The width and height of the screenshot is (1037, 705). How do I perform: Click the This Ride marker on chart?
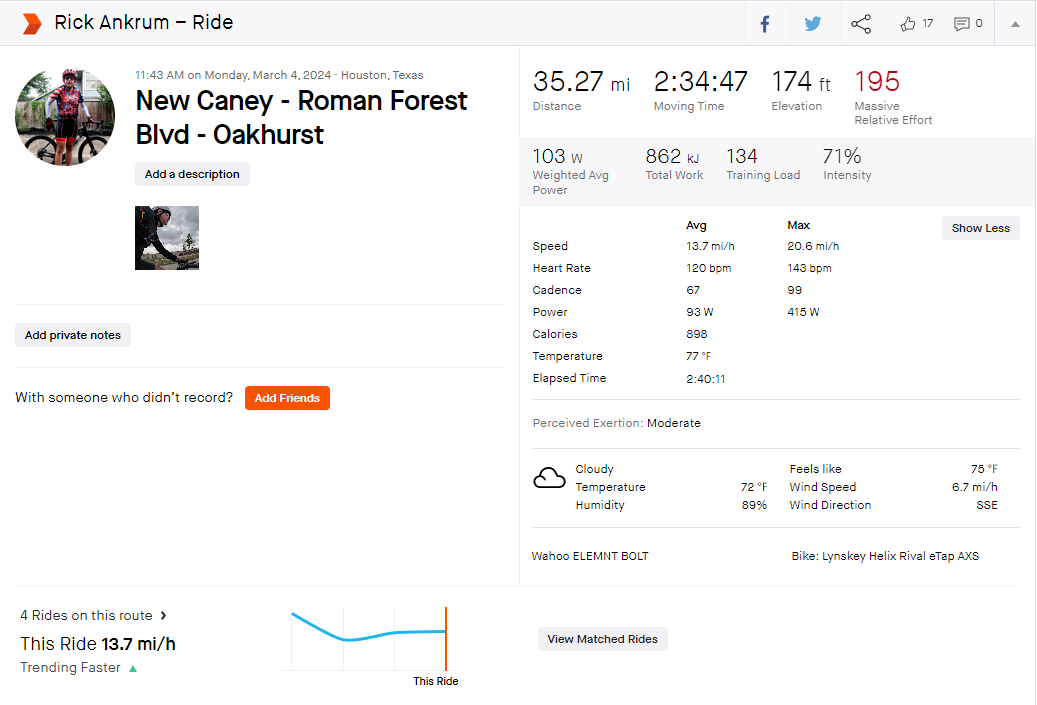coord(446,639)
